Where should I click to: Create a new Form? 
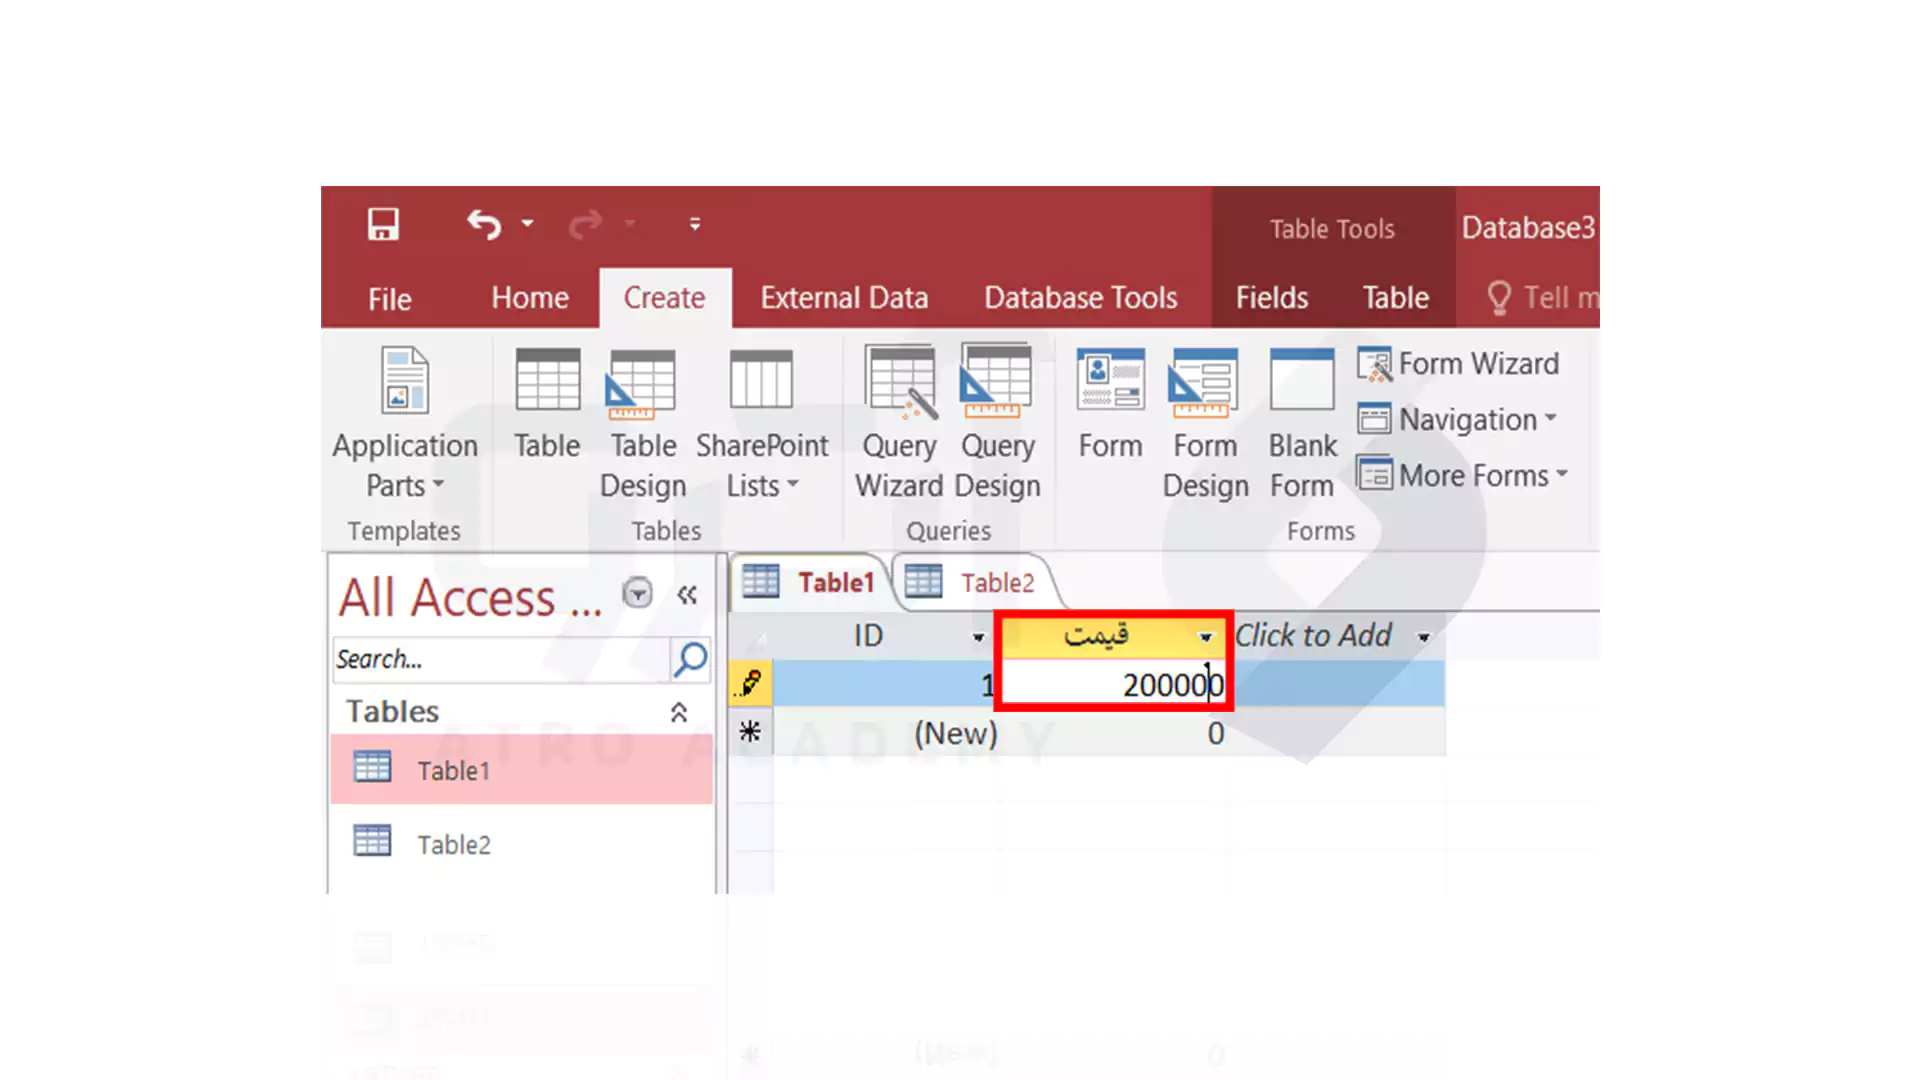click(1110, 404)
